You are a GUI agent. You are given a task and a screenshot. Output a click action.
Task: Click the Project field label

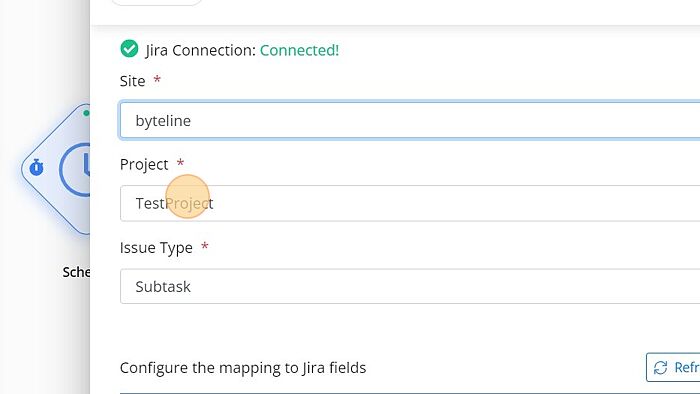tap(144, 165)
